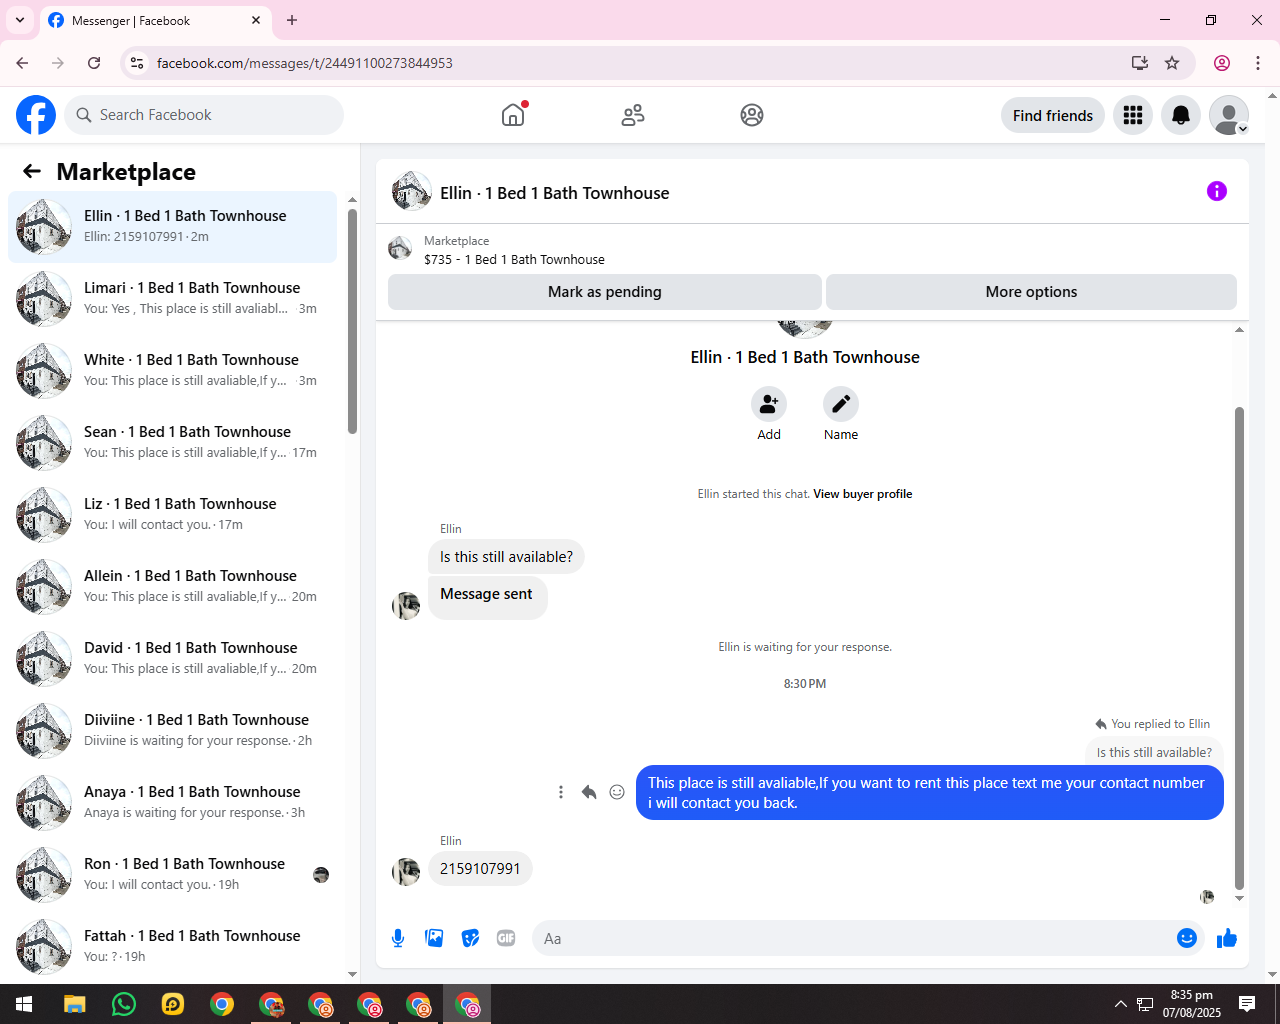
Task: Attach a file with the photo icon
Action: pyautogui.click(x=434, y=938)
